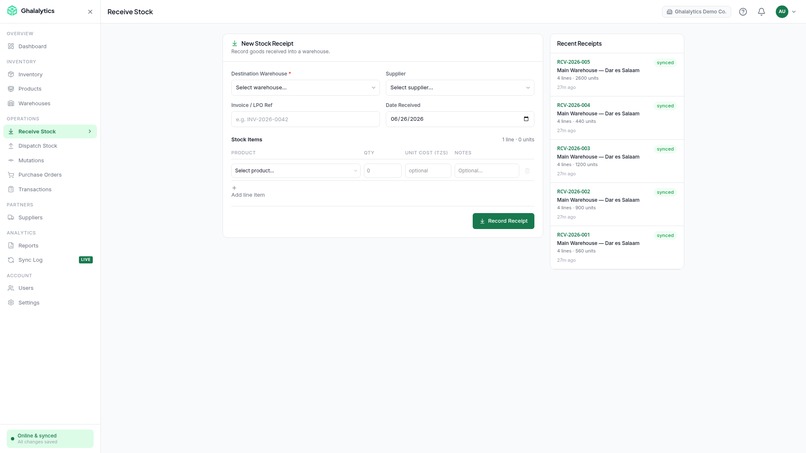Viewport: 806px width, 453px height.
Task: Click the LIVE badge next to Sync Log
Action: (x=86, y=260)
